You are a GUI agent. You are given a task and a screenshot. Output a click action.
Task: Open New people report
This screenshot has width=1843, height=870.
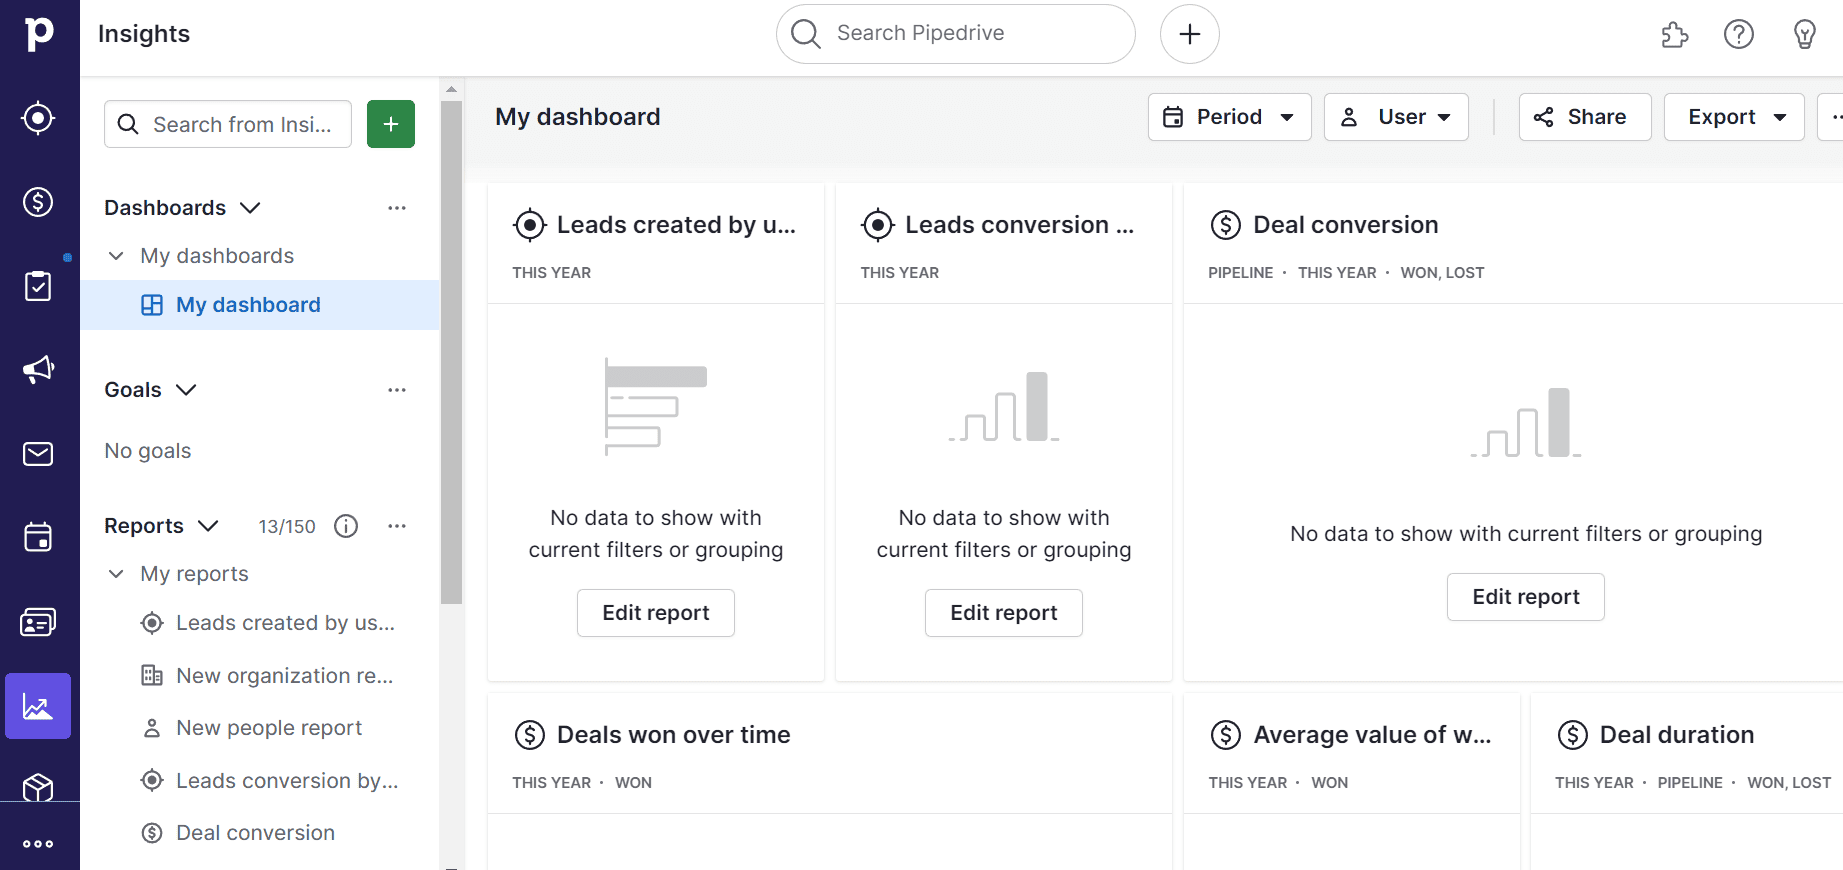(269, 728)
